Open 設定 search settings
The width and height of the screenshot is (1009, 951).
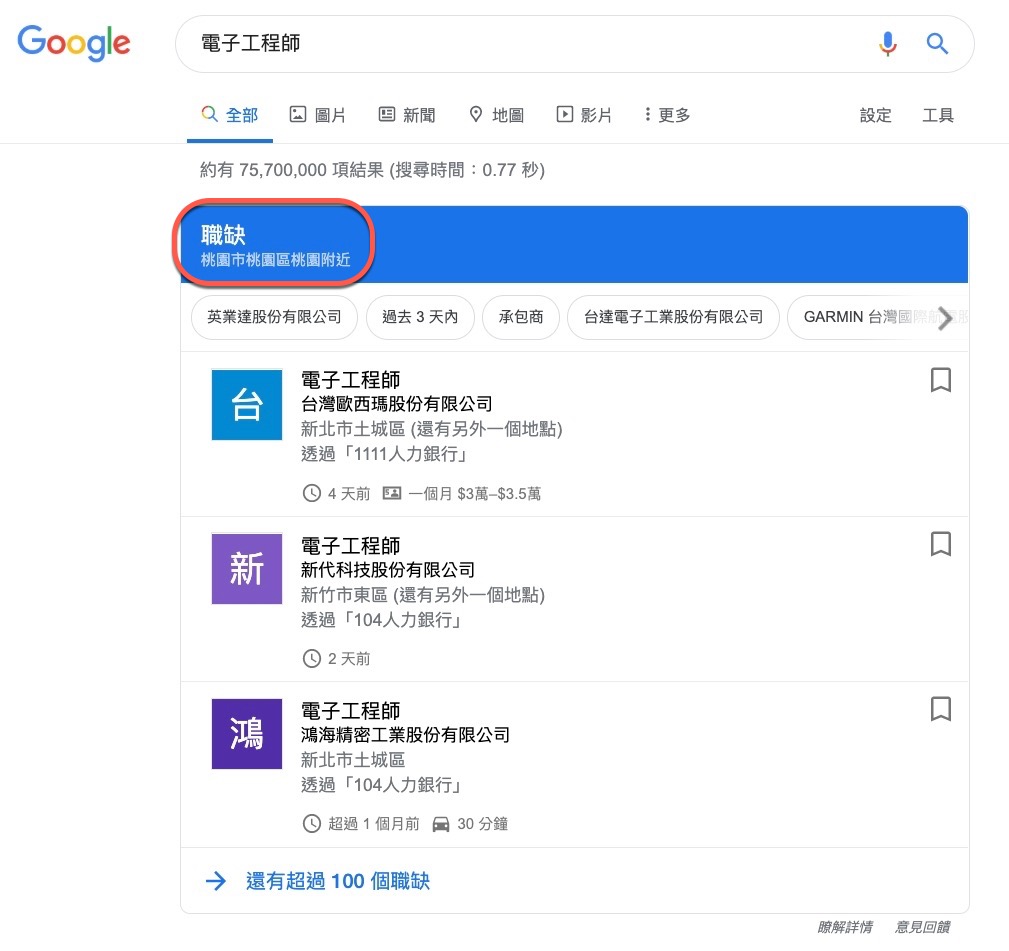[x=875, y=115]
